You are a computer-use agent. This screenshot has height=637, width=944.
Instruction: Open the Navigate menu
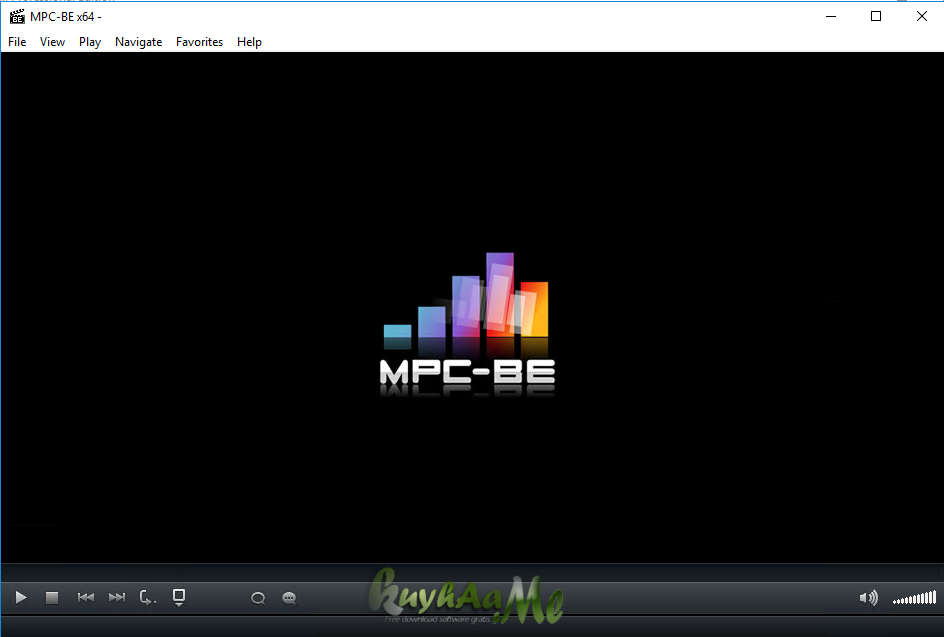138,42
